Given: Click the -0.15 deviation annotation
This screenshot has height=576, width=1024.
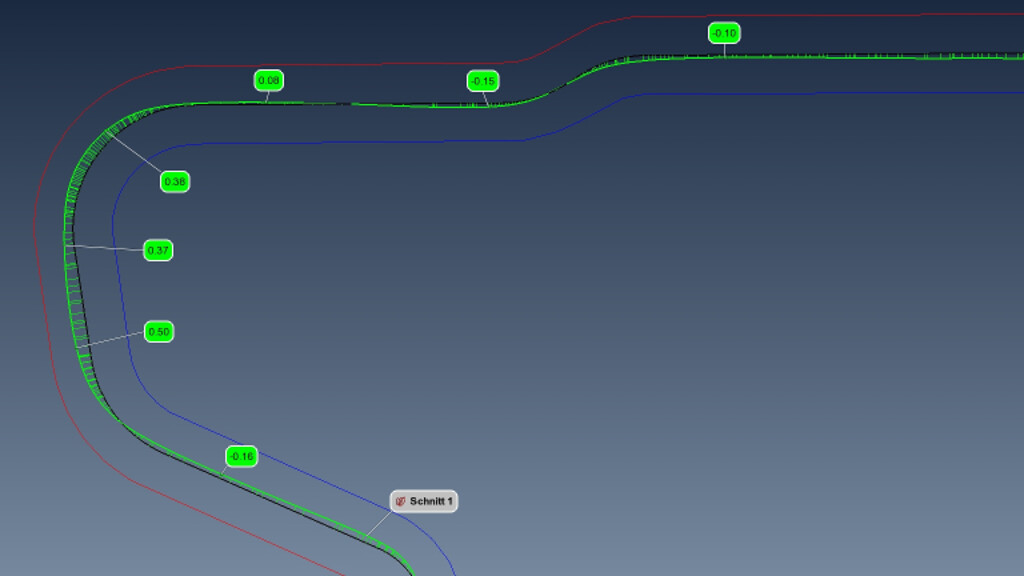Looking at the screenshot, I should pos(483,81).
